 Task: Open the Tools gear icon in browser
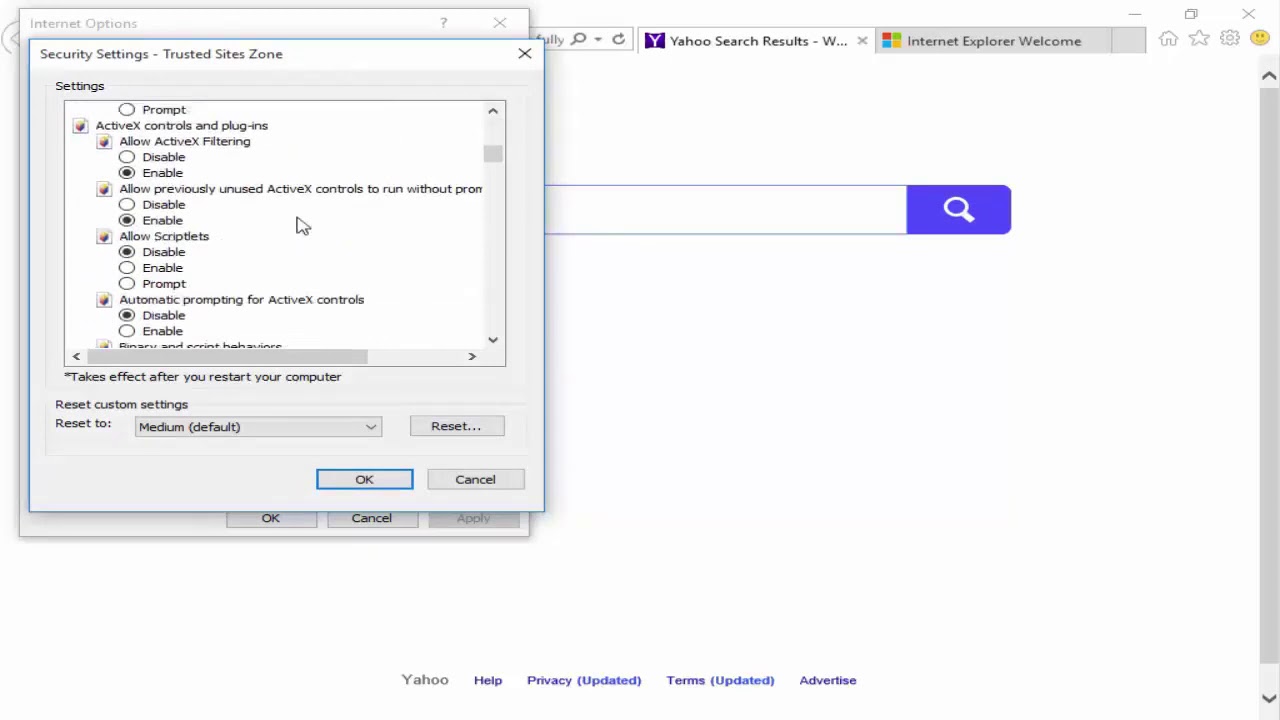pyautogui.click(x=1230, y=39)
